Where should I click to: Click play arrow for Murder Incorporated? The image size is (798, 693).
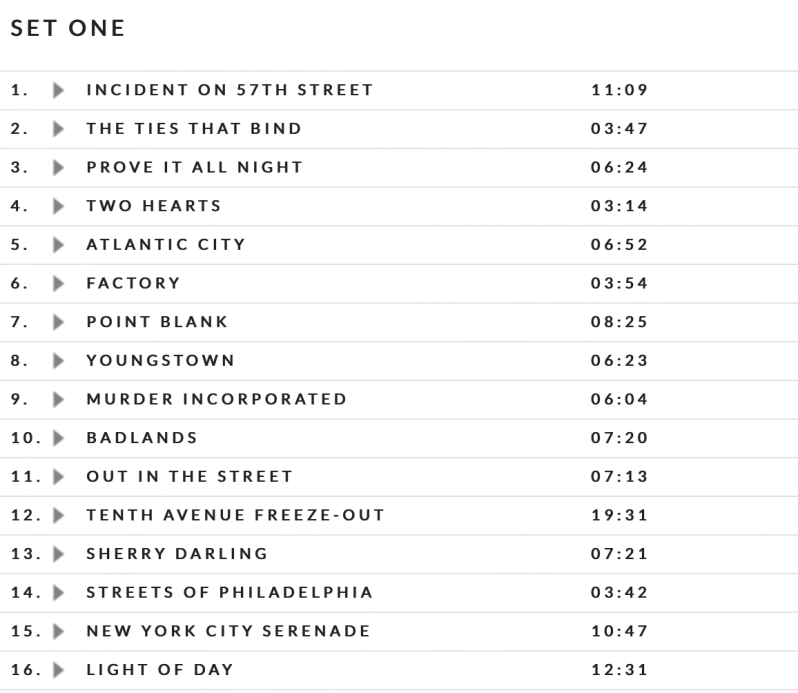point(58,399)
